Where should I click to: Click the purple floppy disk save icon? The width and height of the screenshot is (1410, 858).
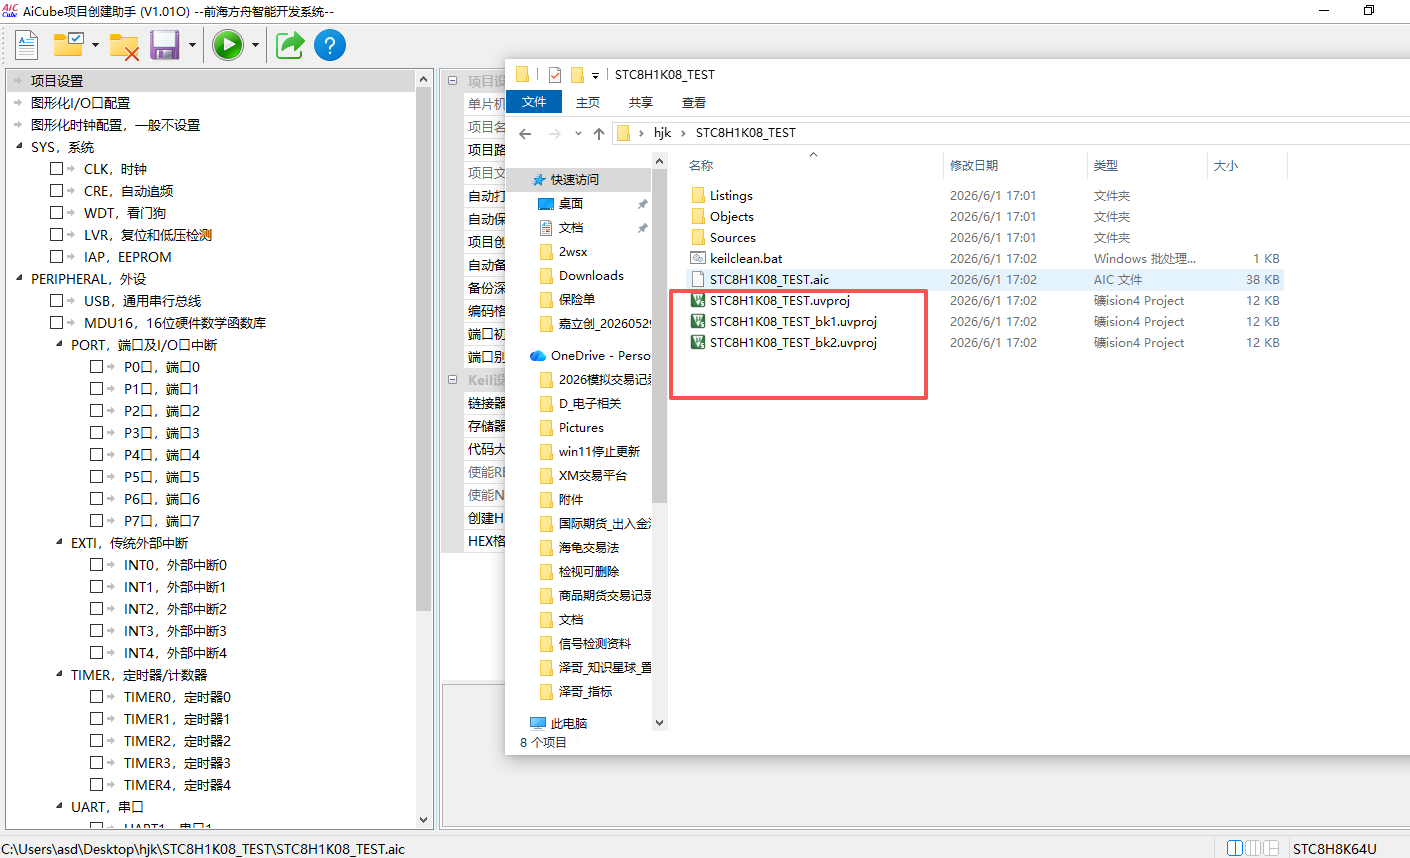tap(164, 45)
